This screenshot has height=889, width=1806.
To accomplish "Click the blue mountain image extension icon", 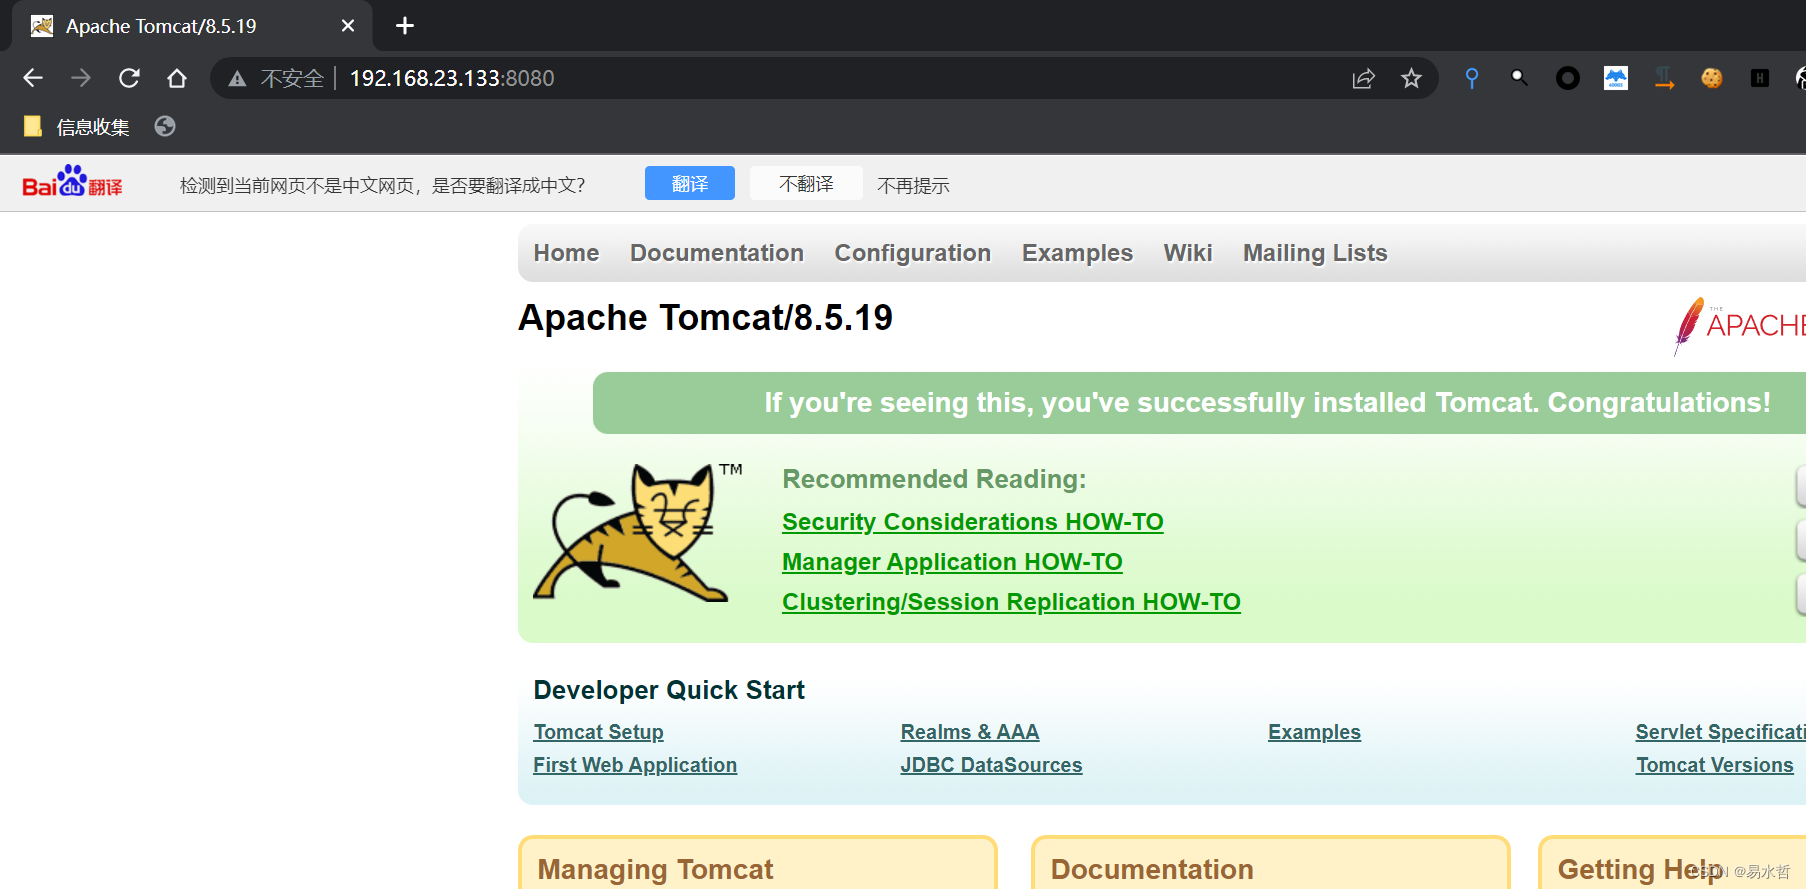I will coord(1615,78).
